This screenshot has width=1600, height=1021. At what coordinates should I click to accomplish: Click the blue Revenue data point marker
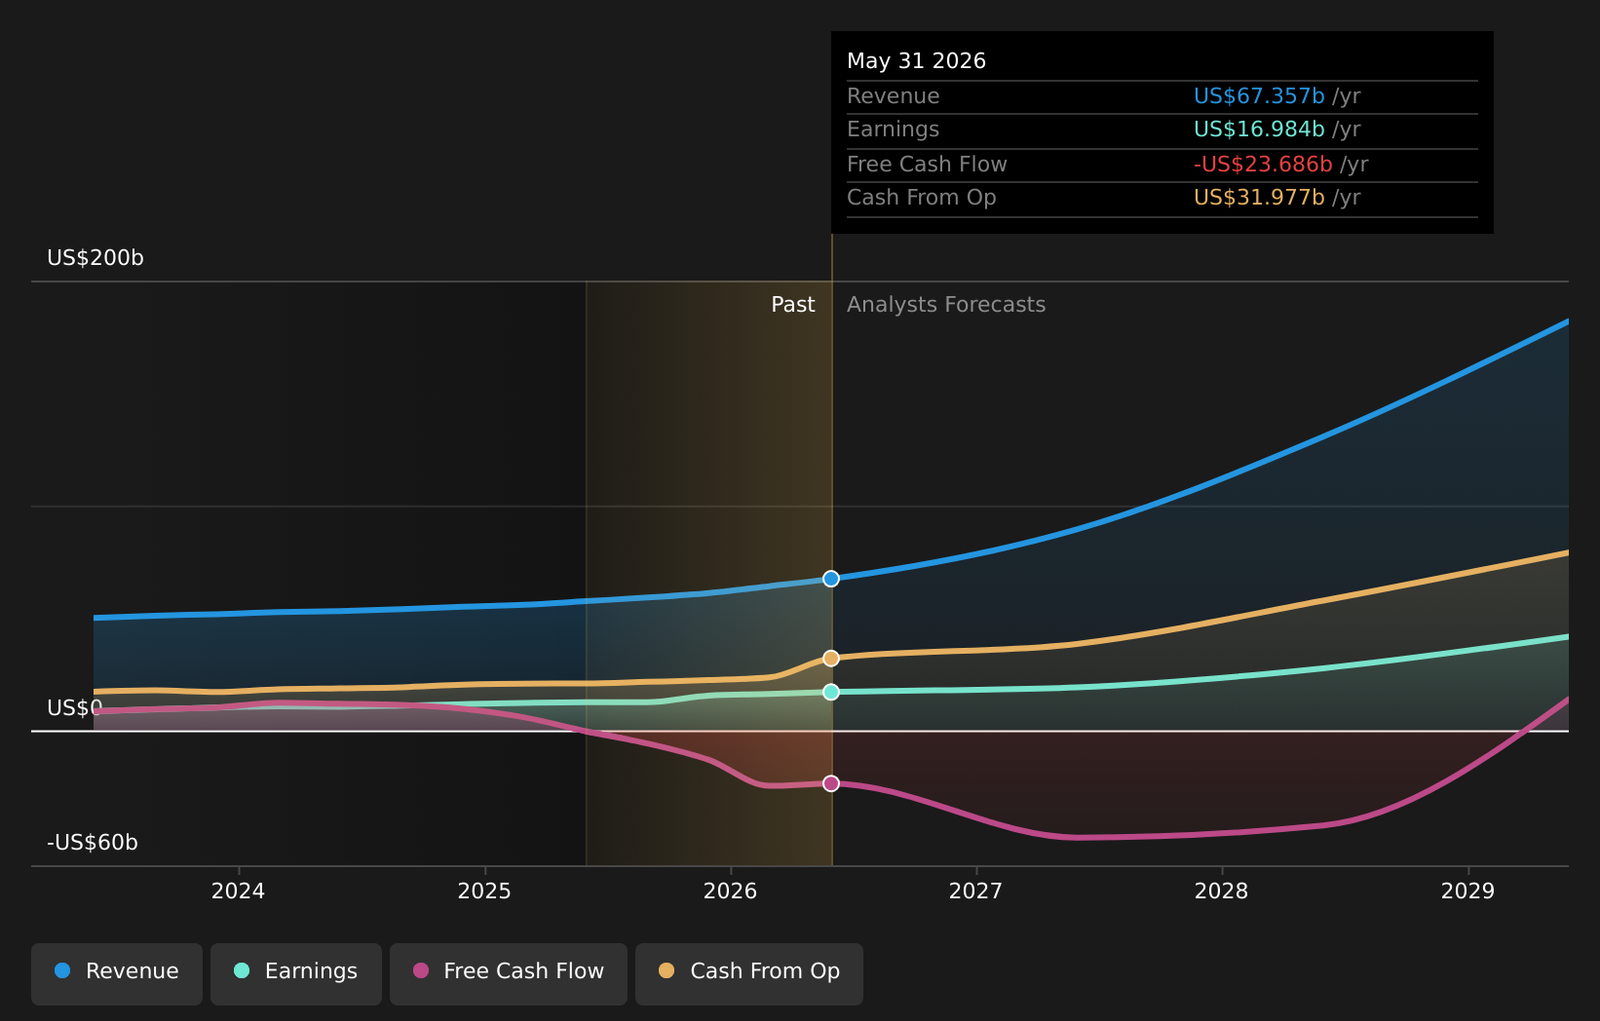click(831, 579)
